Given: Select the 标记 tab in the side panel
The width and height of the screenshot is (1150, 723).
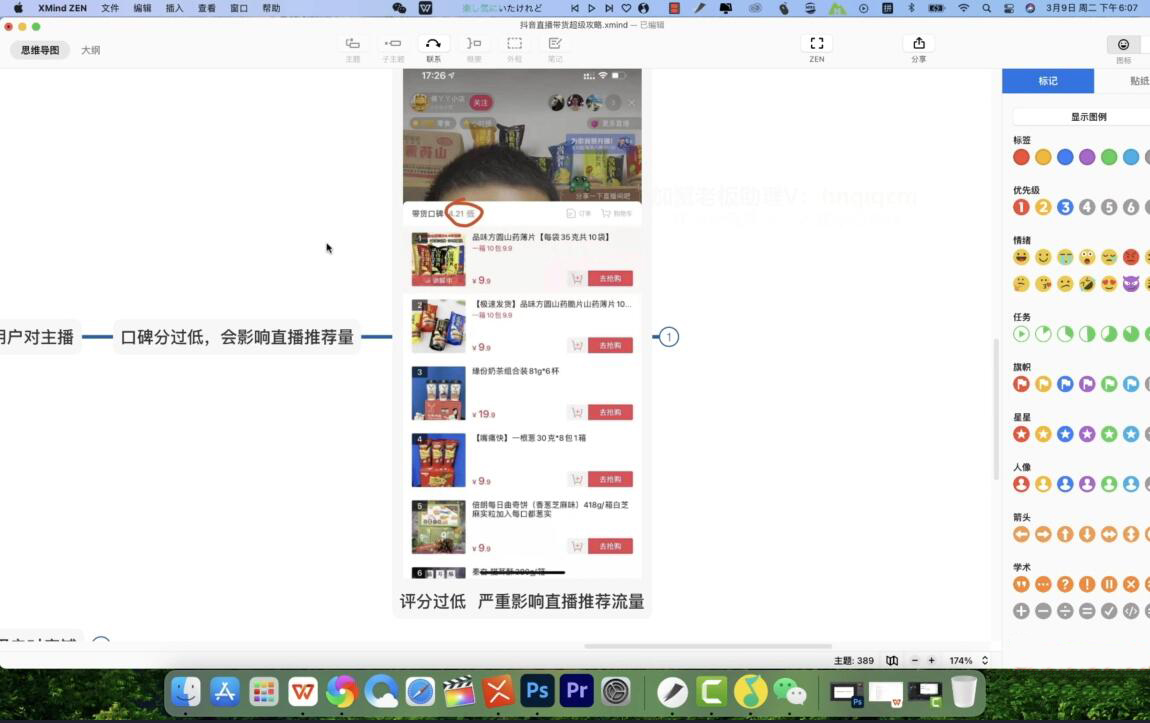Looking at the screenshot, I should (1047, 81).
